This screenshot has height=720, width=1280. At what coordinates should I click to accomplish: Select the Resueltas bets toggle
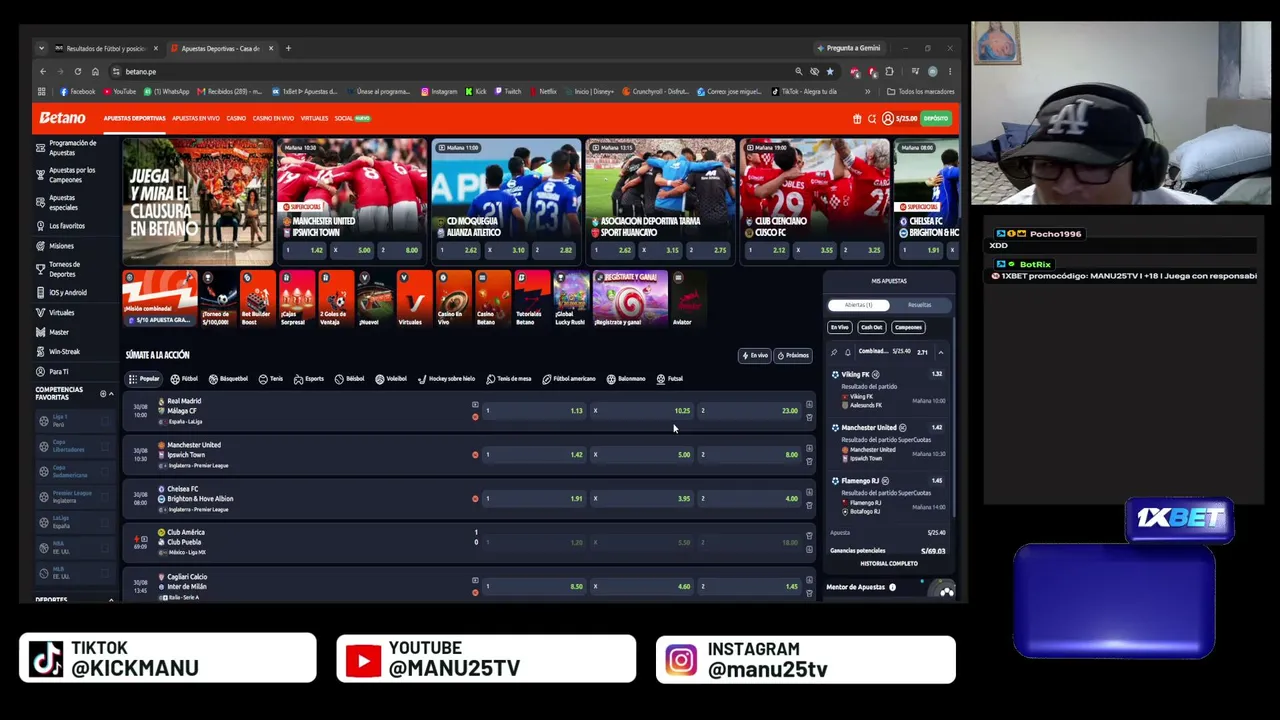click(919, 305)
